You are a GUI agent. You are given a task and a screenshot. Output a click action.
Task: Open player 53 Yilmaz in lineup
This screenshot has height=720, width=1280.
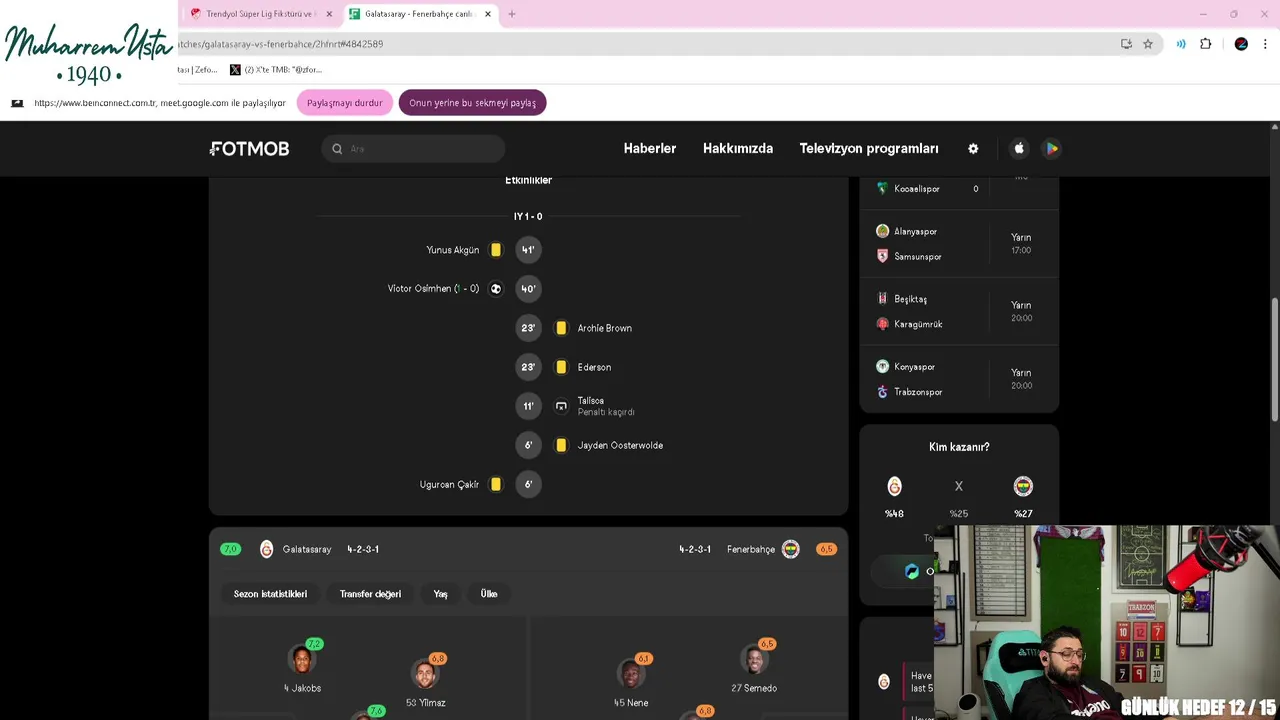[425, 682]
